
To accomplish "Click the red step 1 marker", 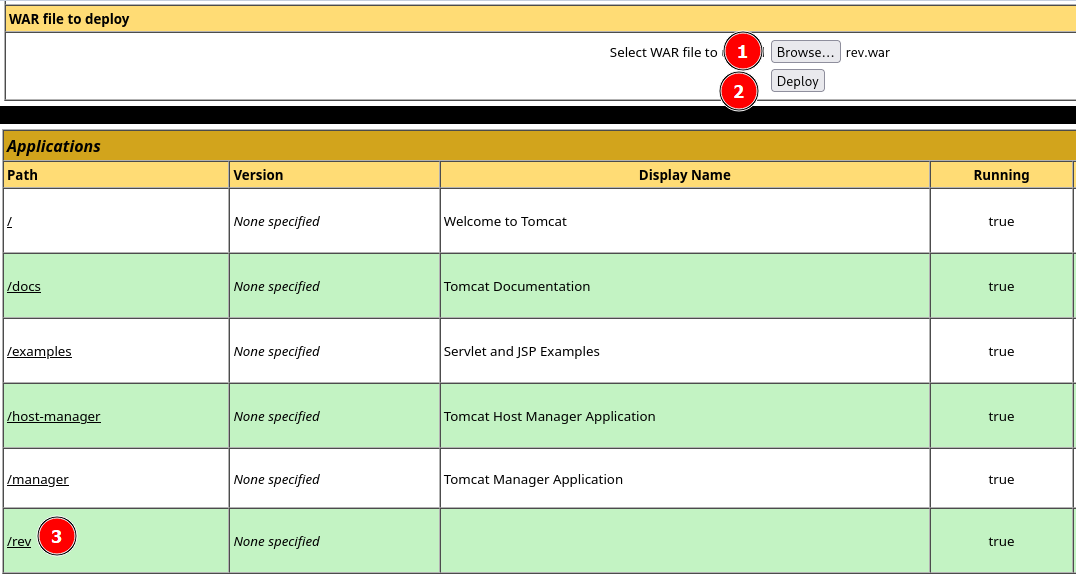I will [741, 52].
